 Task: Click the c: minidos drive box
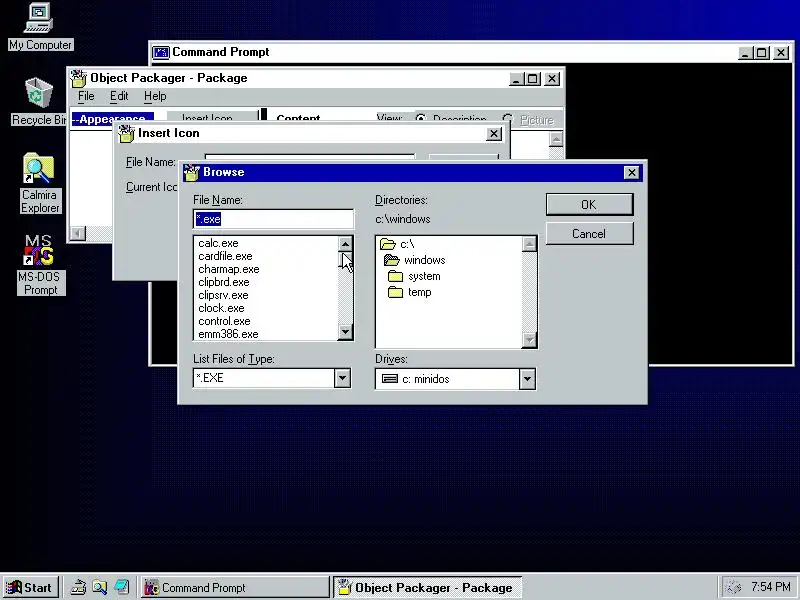(447, 379)
